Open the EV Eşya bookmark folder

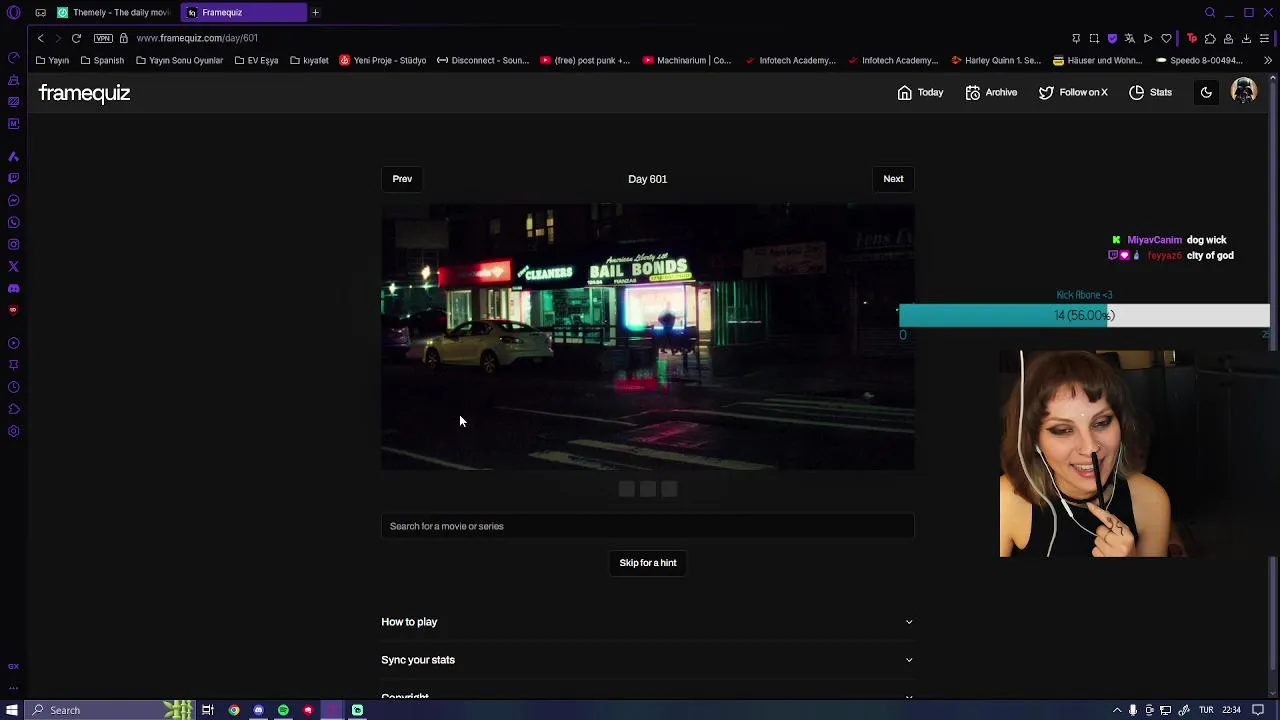click(x=256, y=60)
